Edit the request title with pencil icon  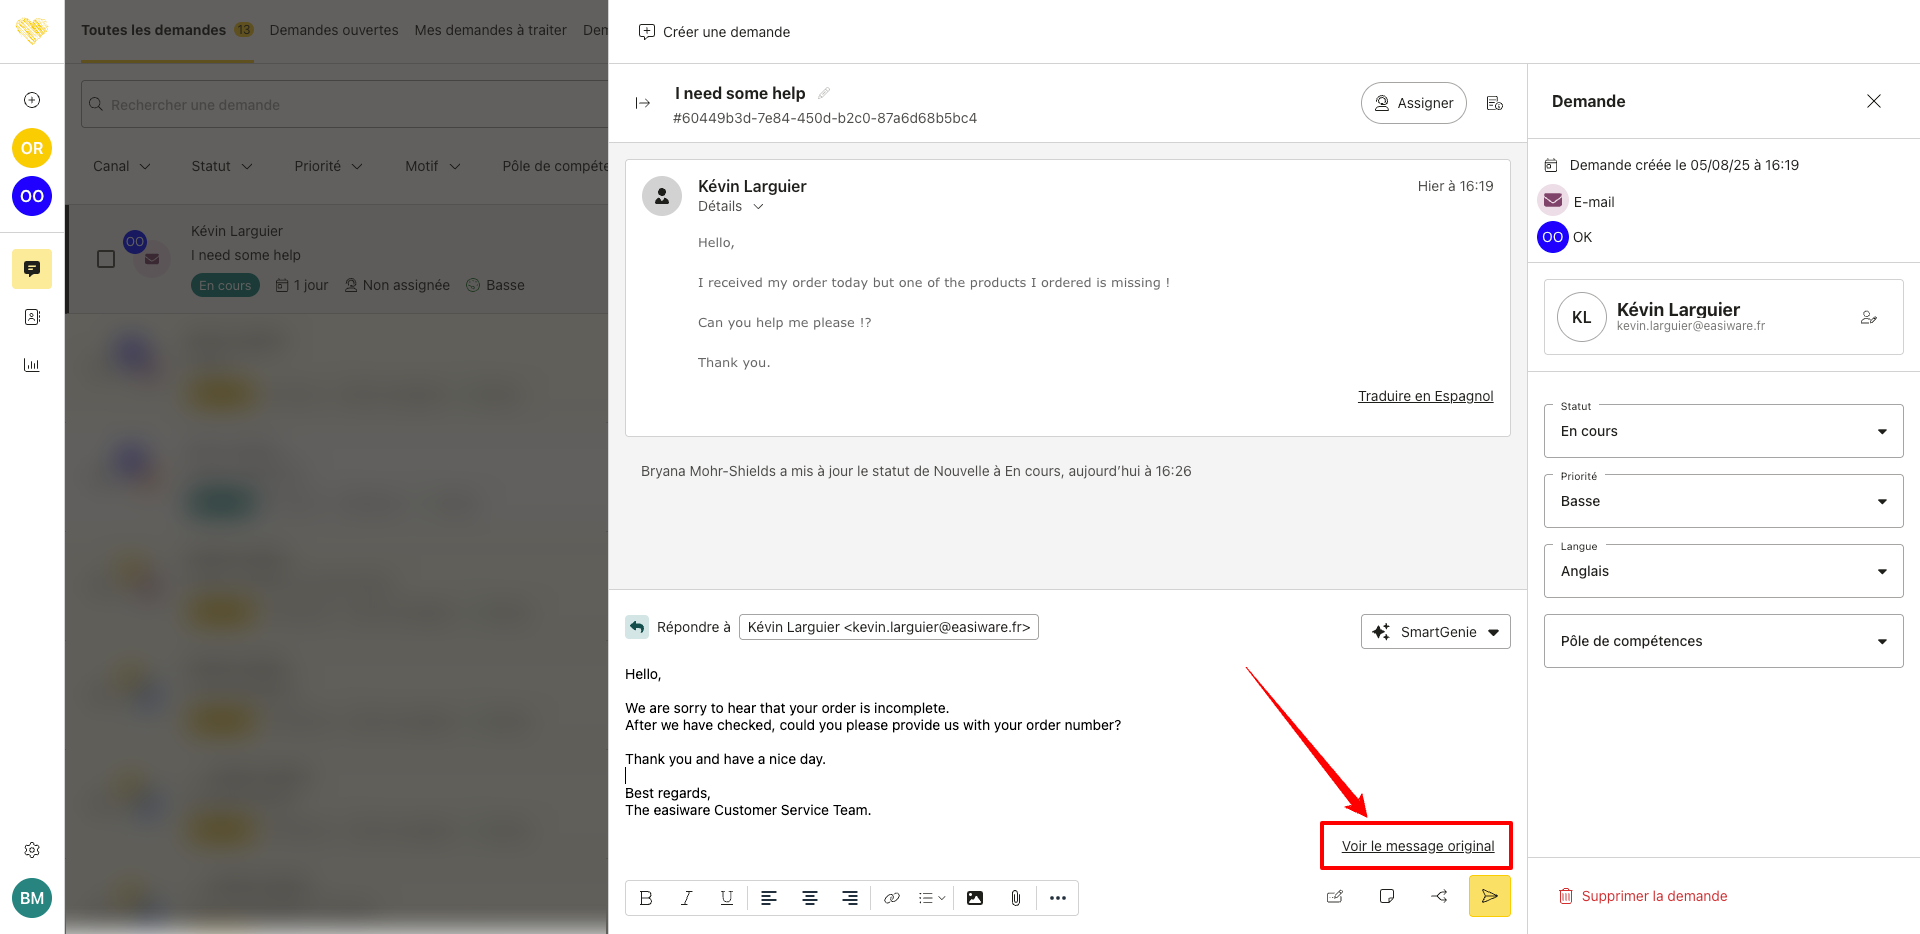tap(824, 93)
